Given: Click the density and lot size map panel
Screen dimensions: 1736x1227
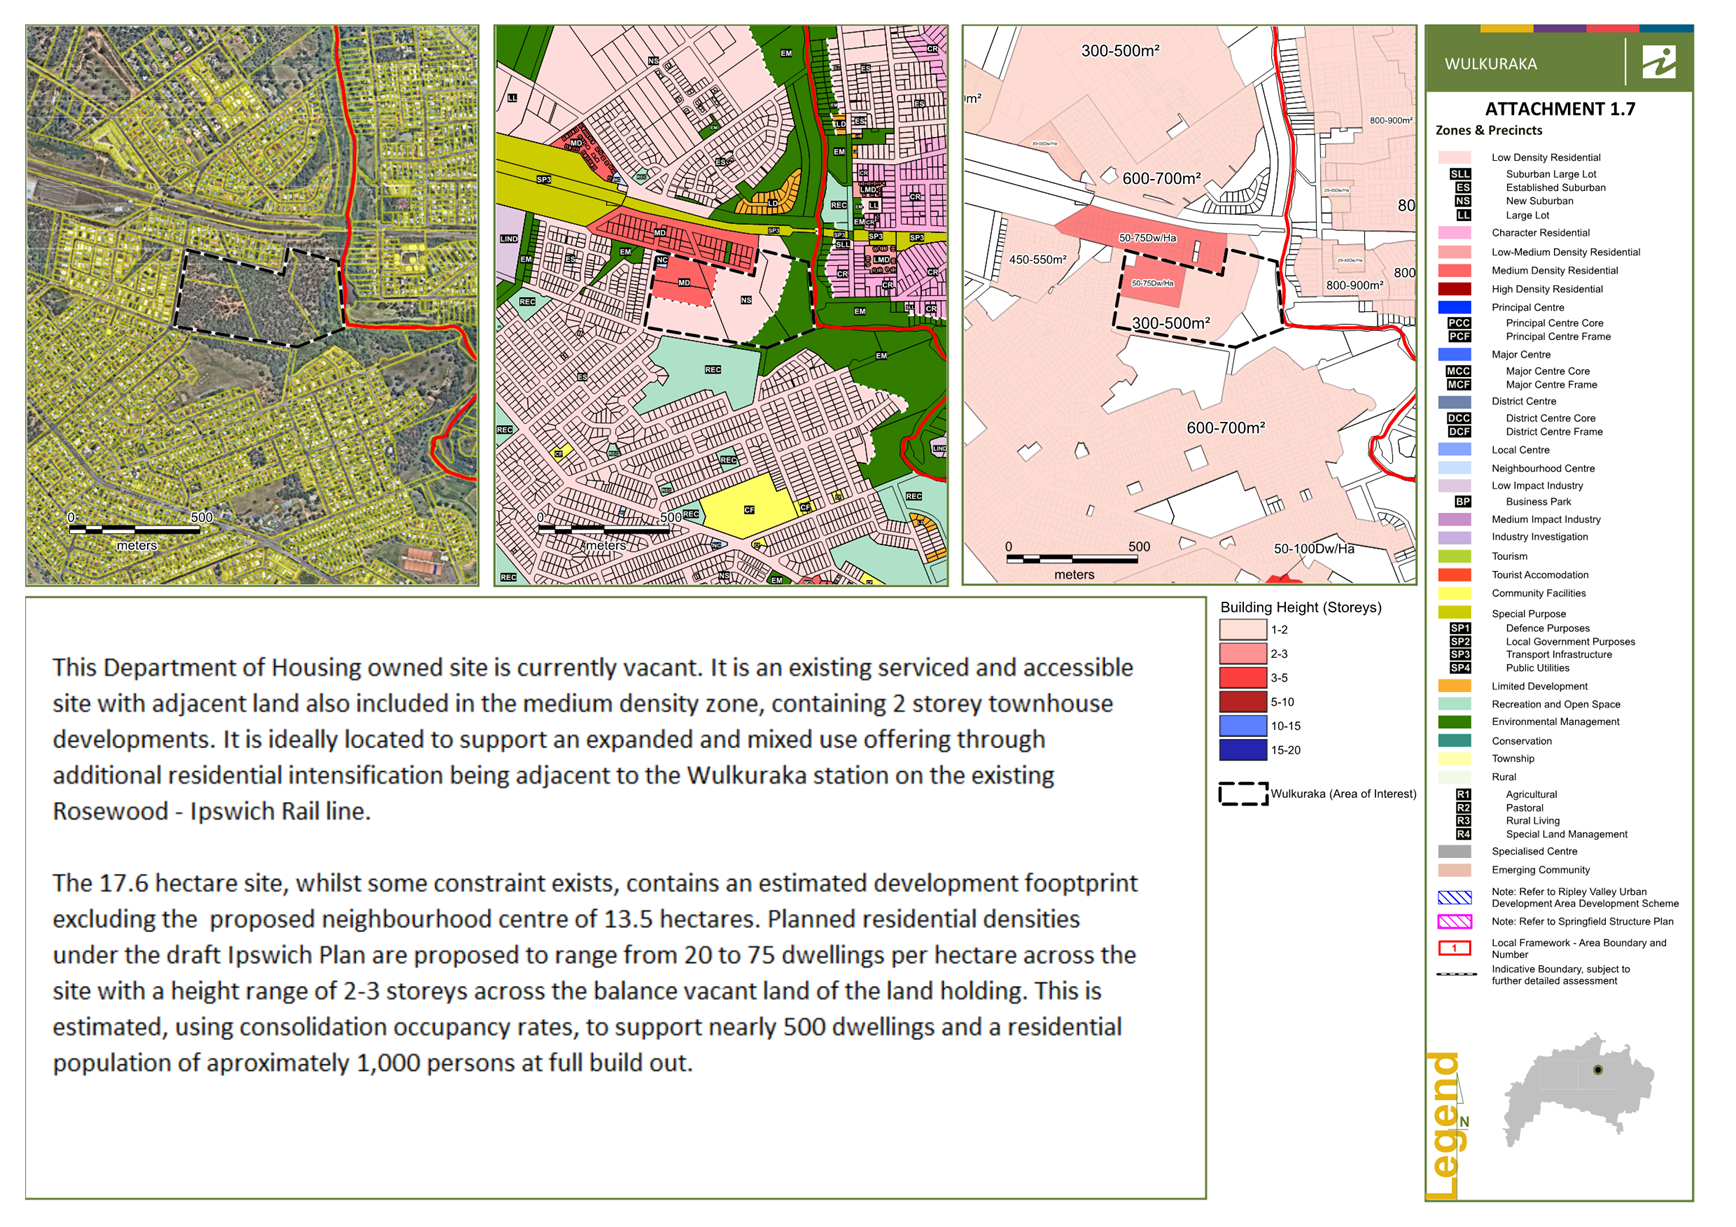Looking at the screenshot, I should point(1189,305).
